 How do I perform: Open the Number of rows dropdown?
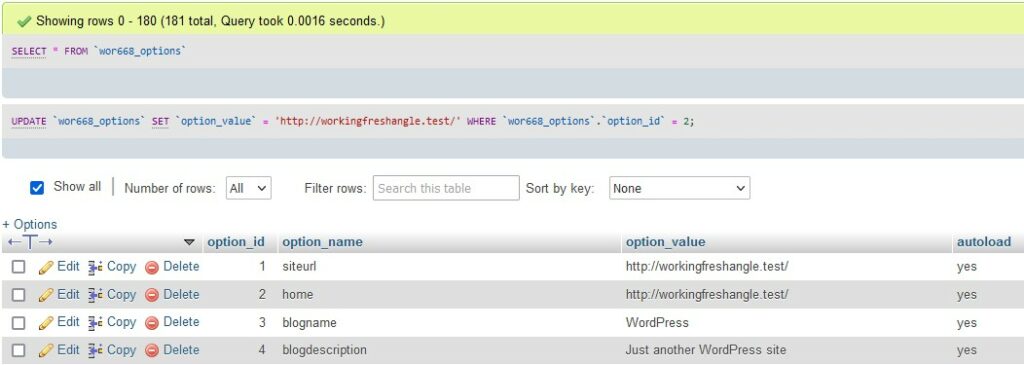[248, 188]
